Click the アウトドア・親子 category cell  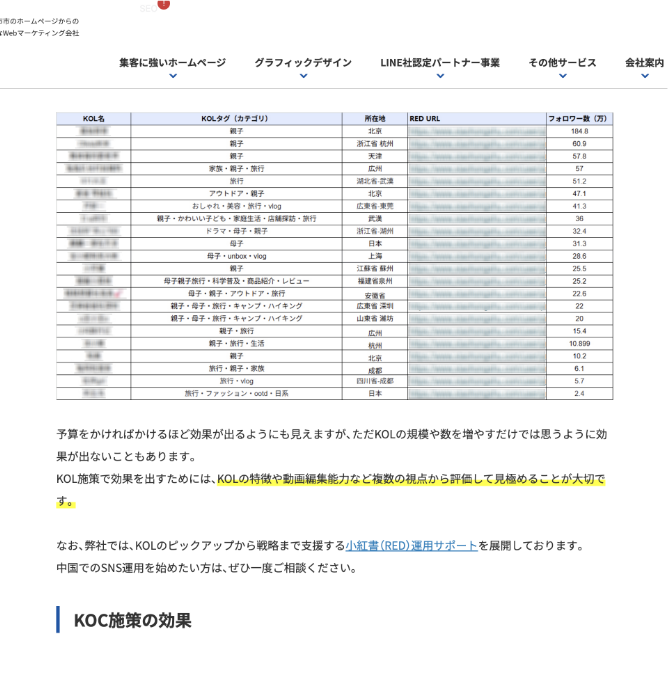pyautogui.click(x=236, y=194)
